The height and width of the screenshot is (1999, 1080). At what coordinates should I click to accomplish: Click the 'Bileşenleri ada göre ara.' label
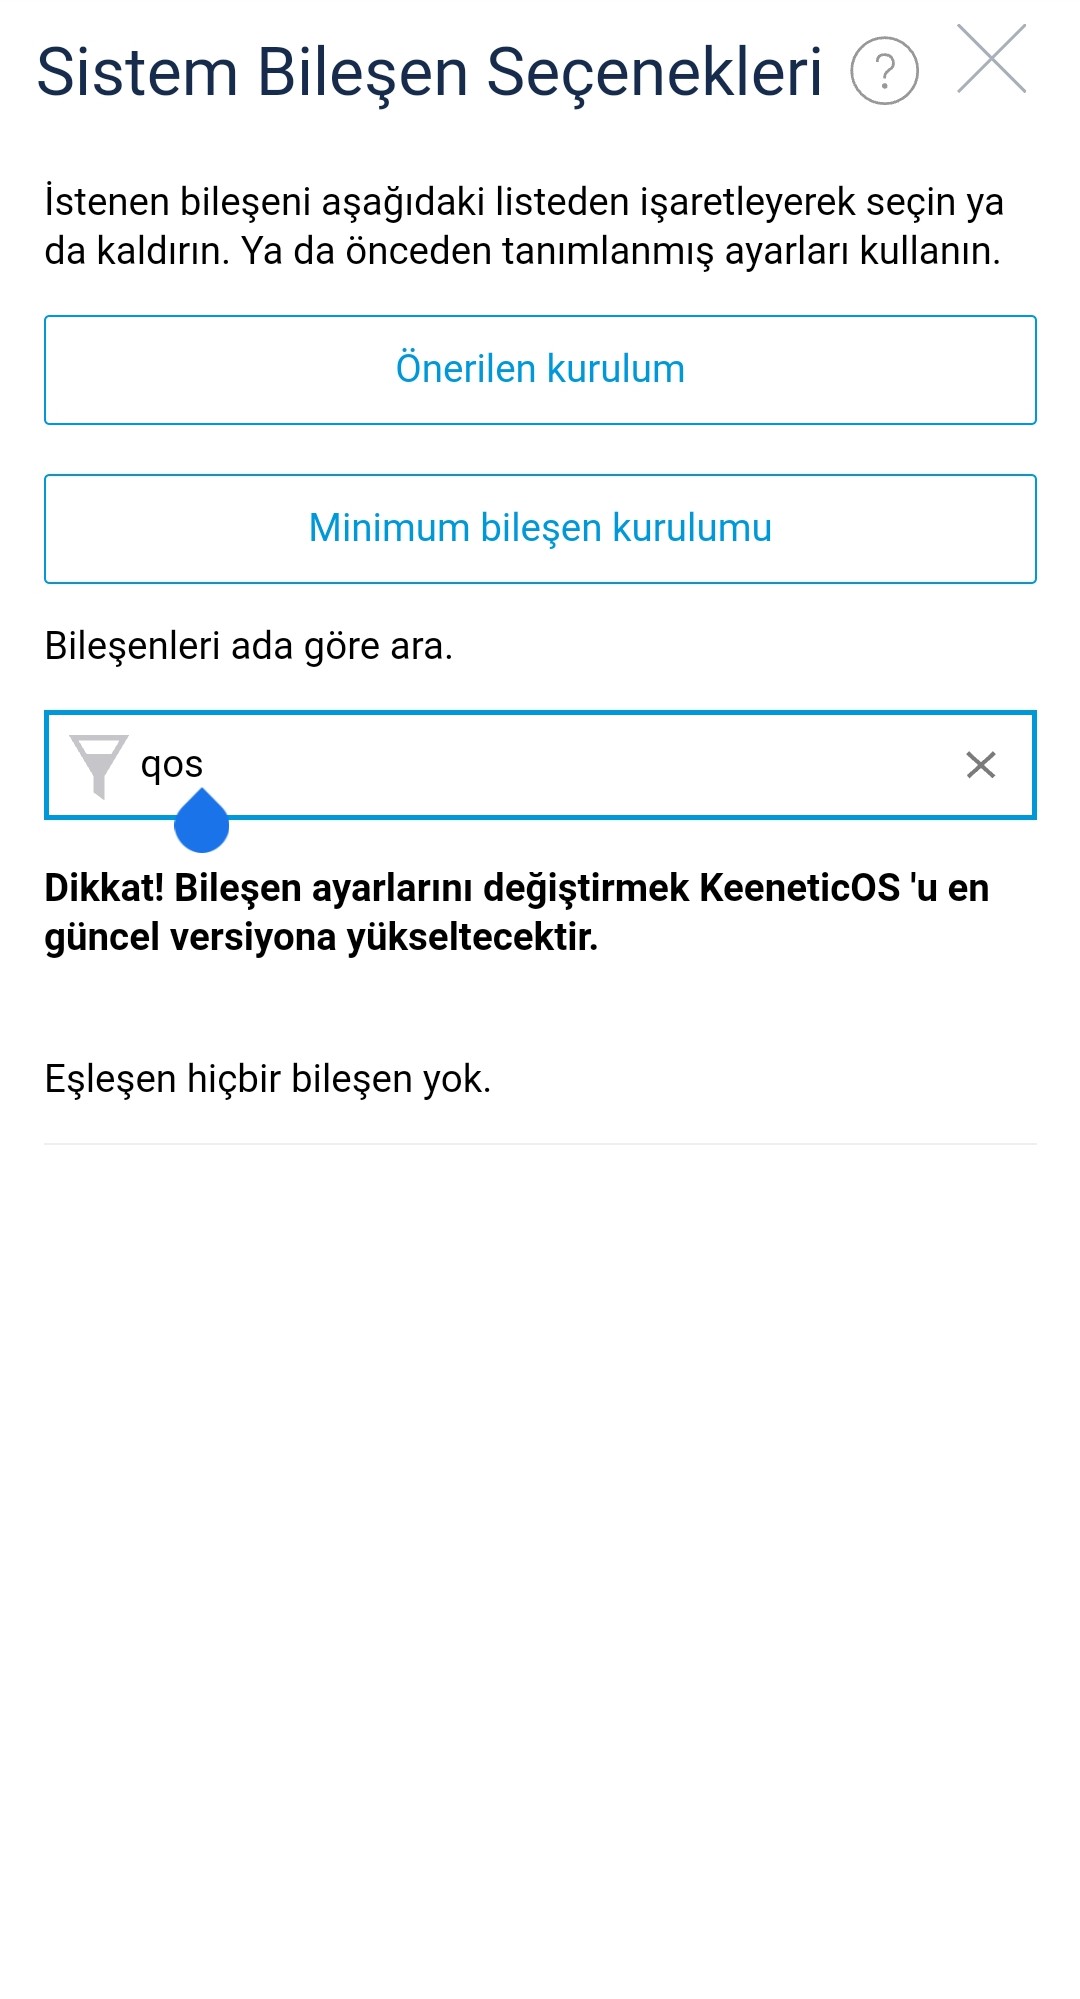click(x=249, y=646)
